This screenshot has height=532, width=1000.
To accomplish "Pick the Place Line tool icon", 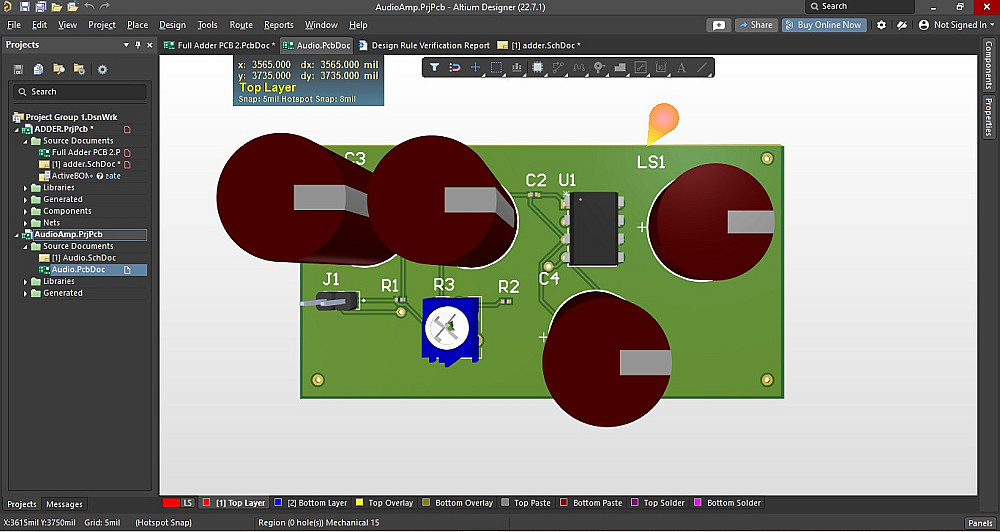I will pyautogui.click(x=702, y=67).
